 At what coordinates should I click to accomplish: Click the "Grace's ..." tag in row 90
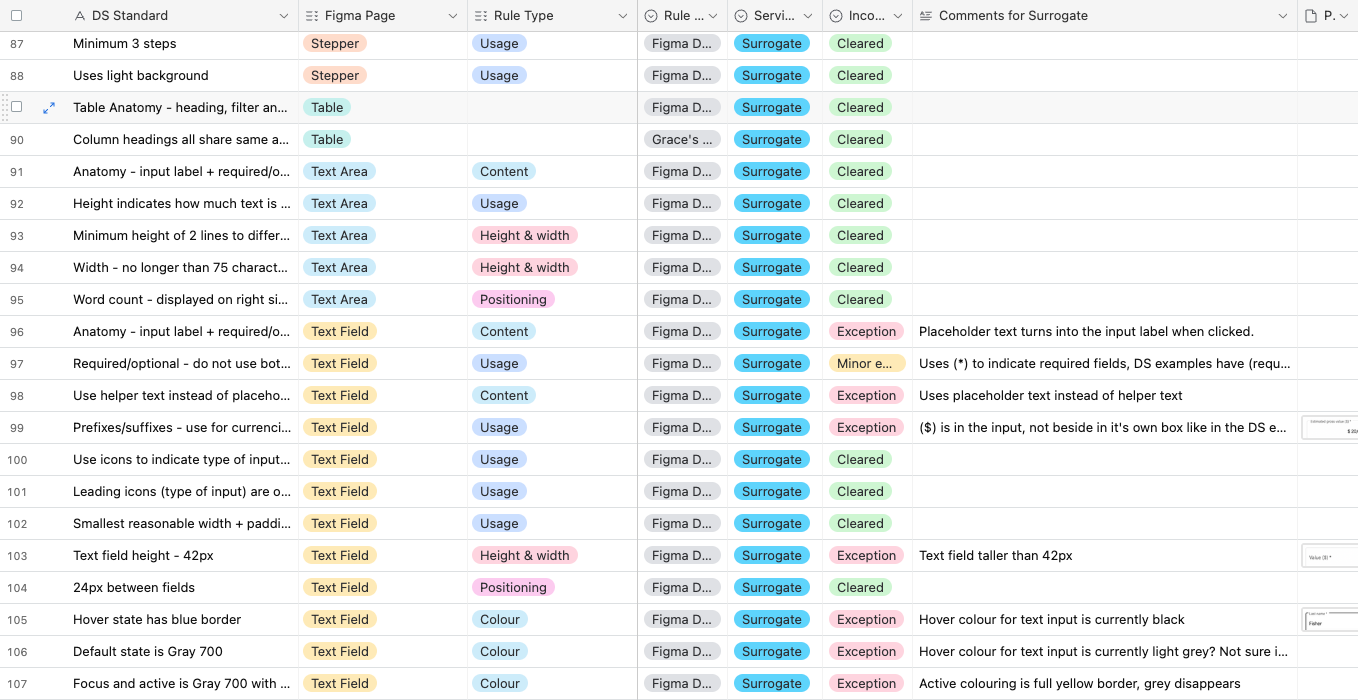pyautogui.click(x=682, y=140)
